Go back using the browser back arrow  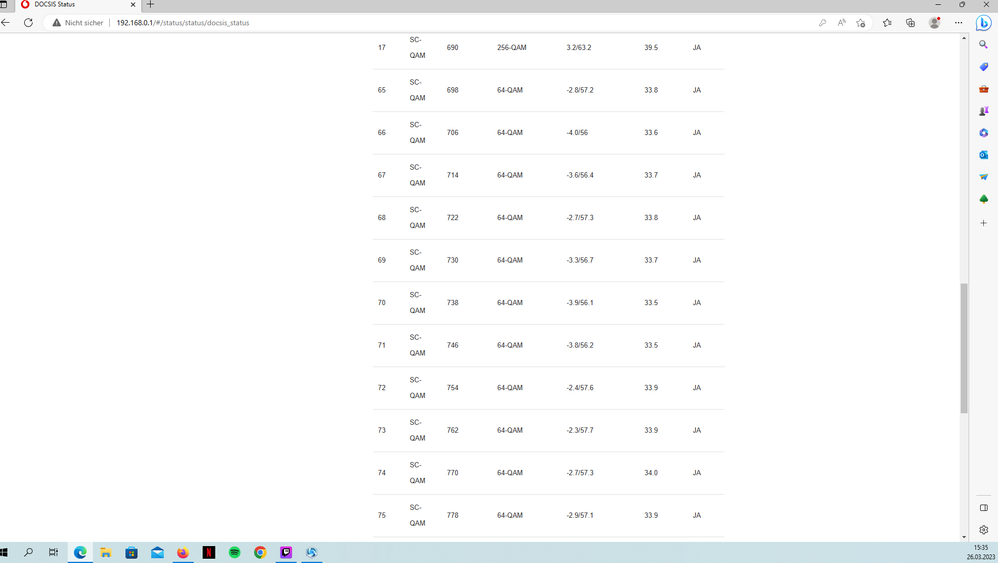click(x=6, y=22)
